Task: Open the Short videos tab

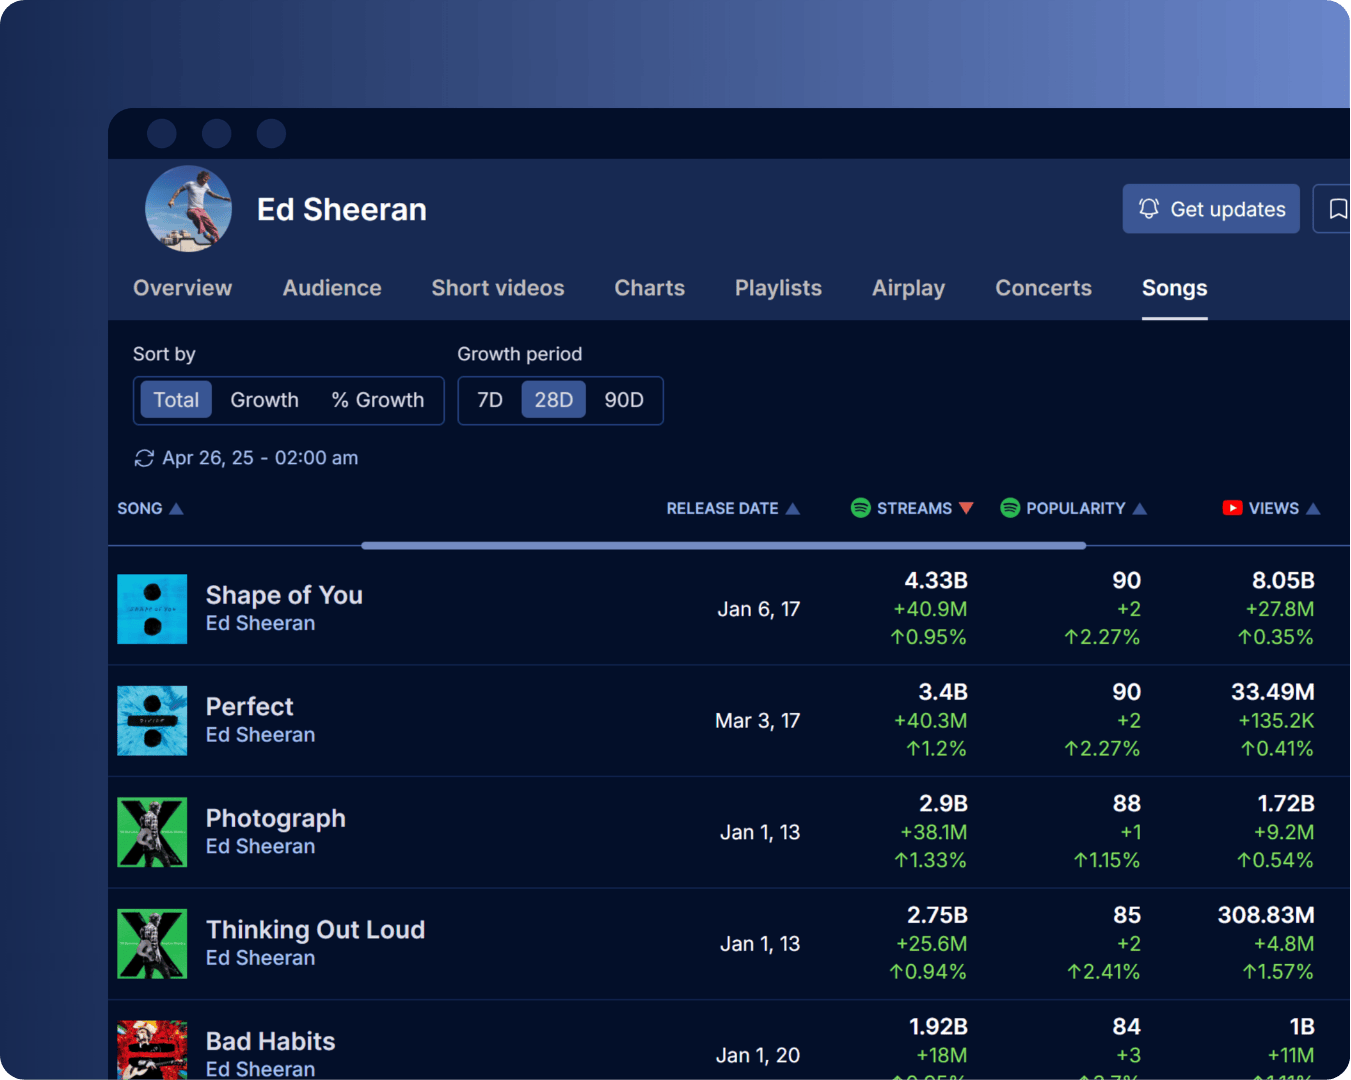Action: point(498,288)
